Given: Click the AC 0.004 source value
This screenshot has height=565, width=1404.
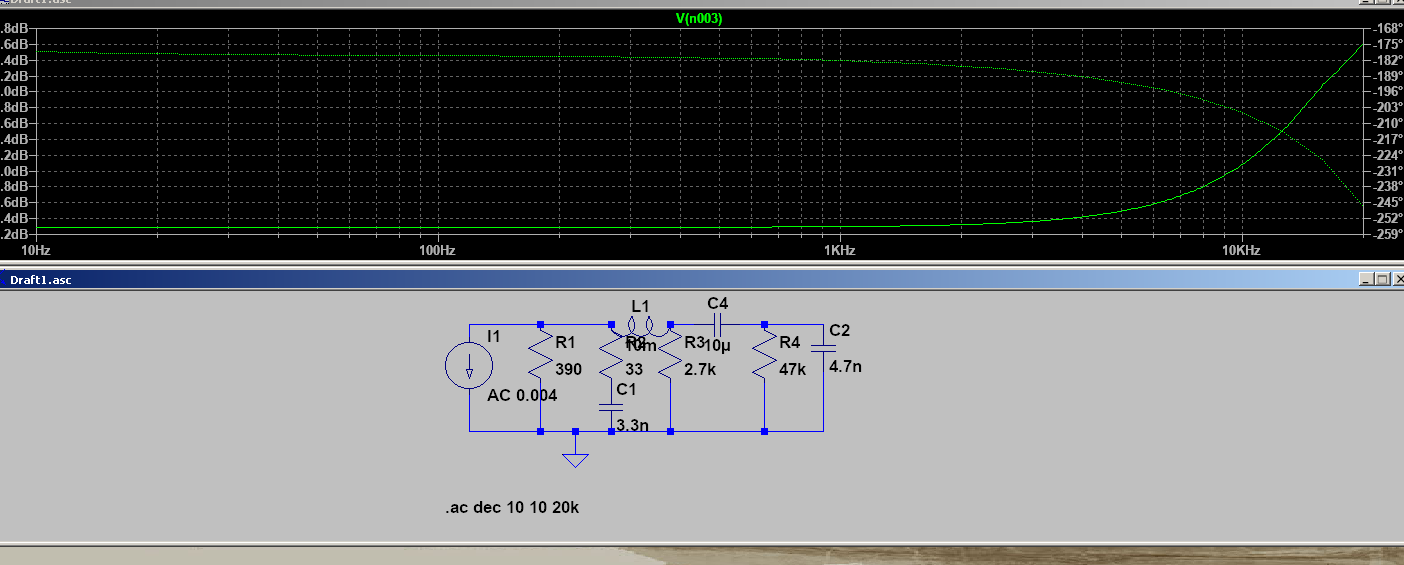Looking at the screenshot, I should pyautogui.click(x=522, y=395).
